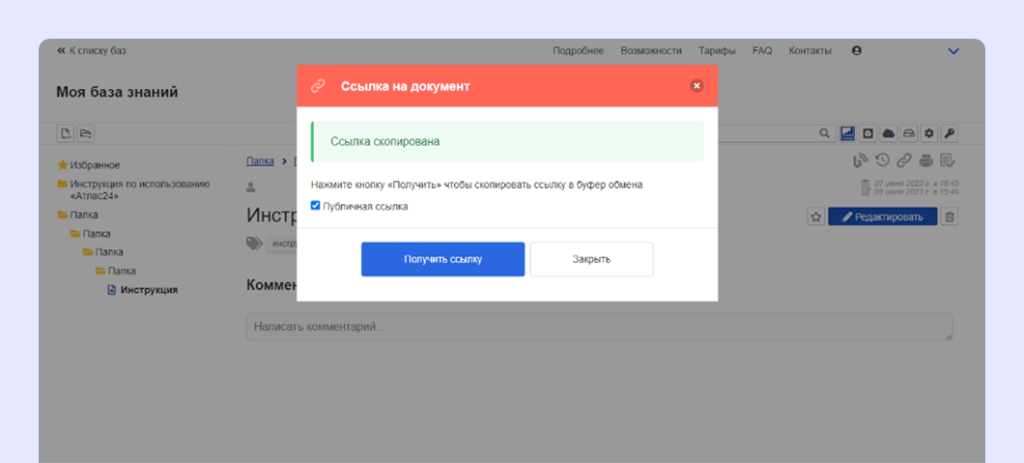1024x463 pixels.
Task: Click the «Написать комментарий» input field
Action: pos(598,327)
